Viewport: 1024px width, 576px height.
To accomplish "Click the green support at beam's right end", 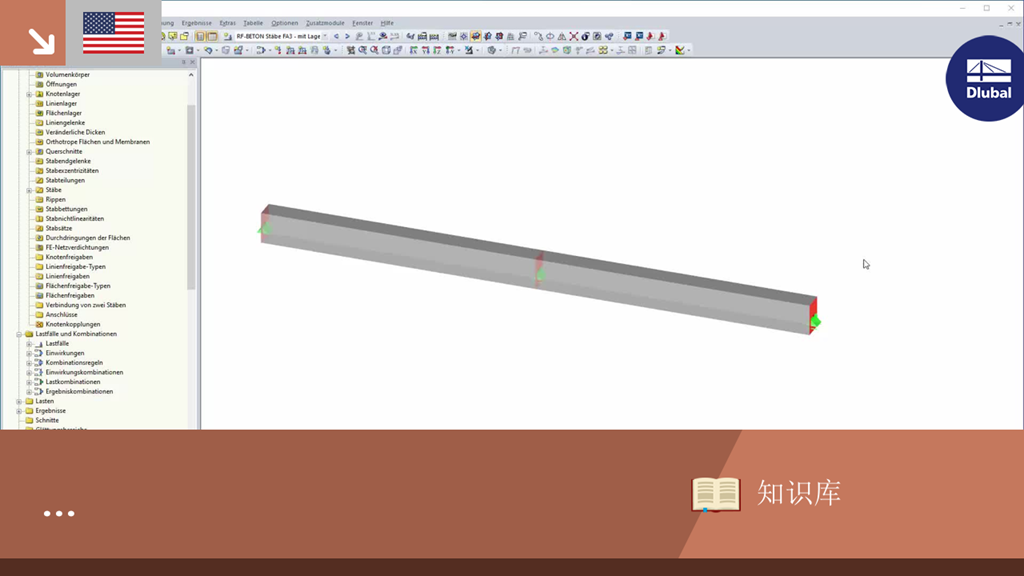I will [815, 321].
